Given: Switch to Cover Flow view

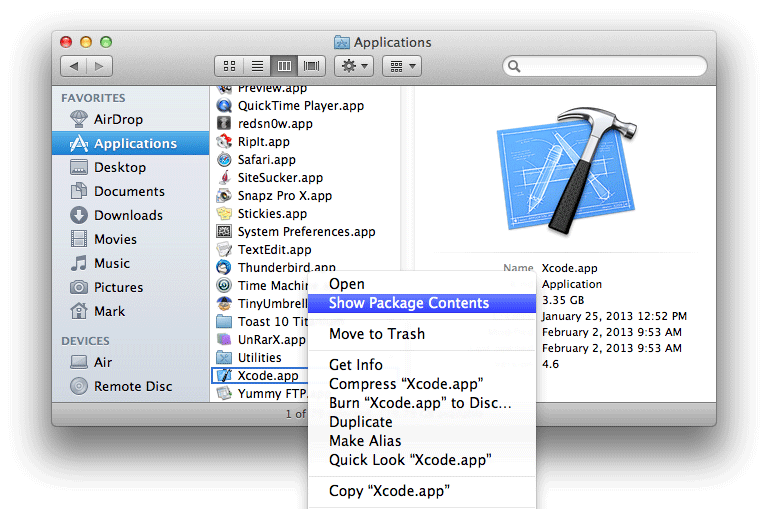Looking at the screenshot, I should [x=312, y=66].
